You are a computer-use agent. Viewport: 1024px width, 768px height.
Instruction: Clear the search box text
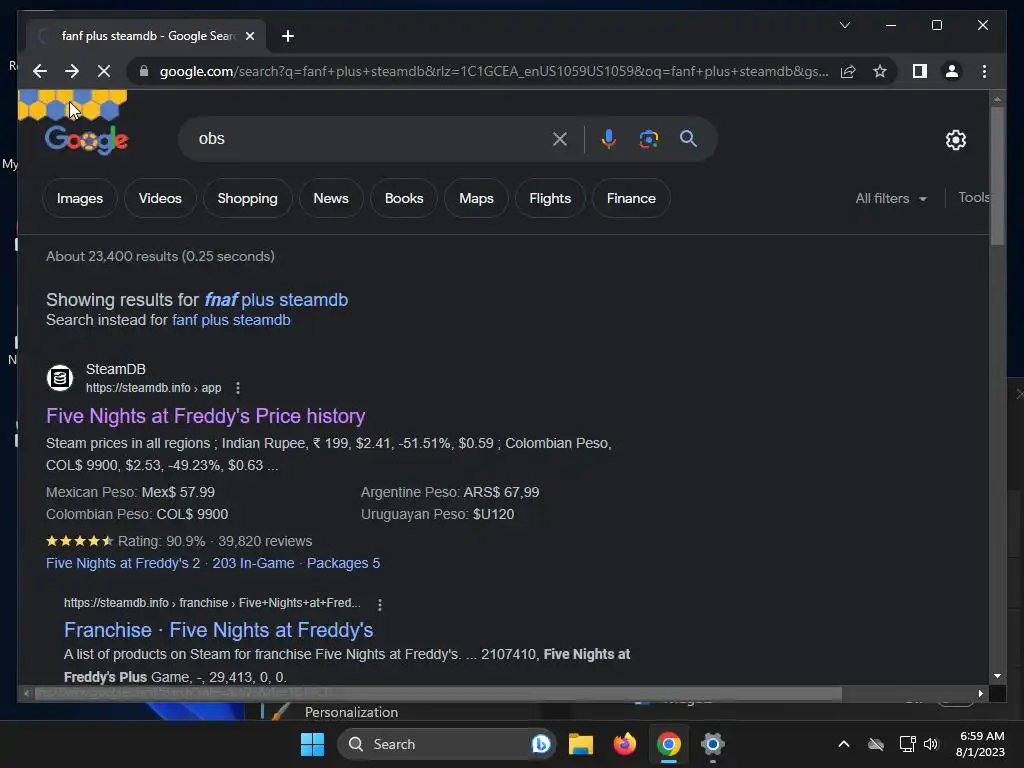click(x=560, y=138)
